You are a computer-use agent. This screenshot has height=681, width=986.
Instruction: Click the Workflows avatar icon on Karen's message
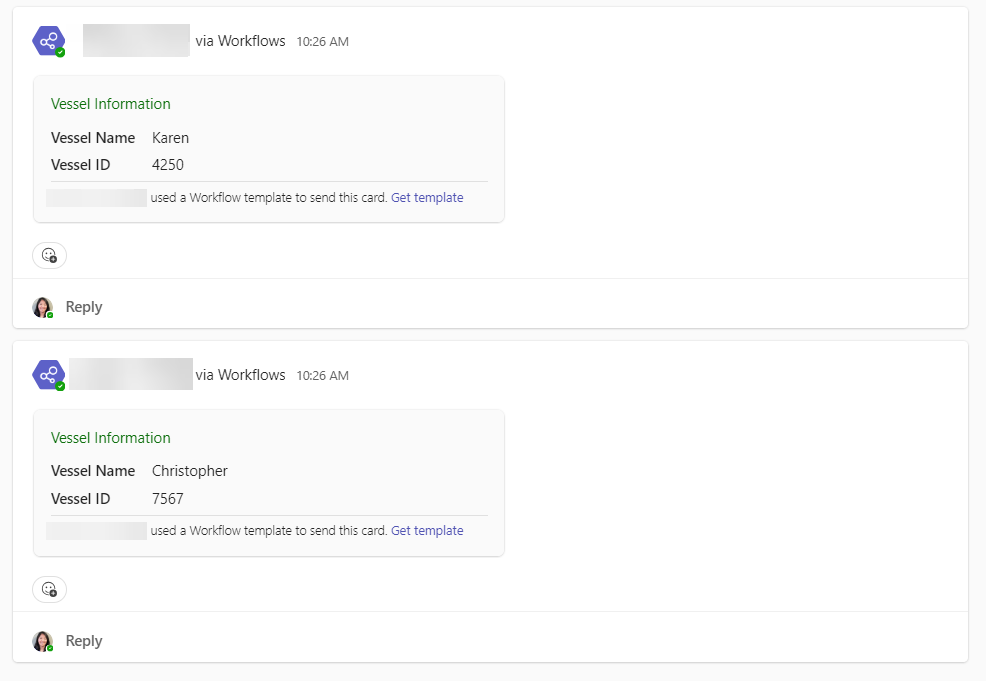[x=48, y=41]
